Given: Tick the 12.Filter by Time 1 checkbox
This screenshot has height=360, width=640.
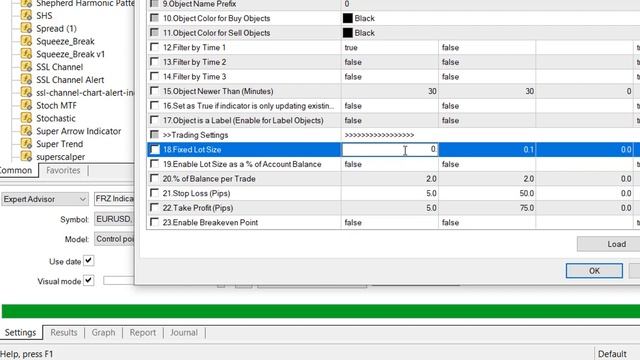Looking at the screenshot, I should 154,47.
